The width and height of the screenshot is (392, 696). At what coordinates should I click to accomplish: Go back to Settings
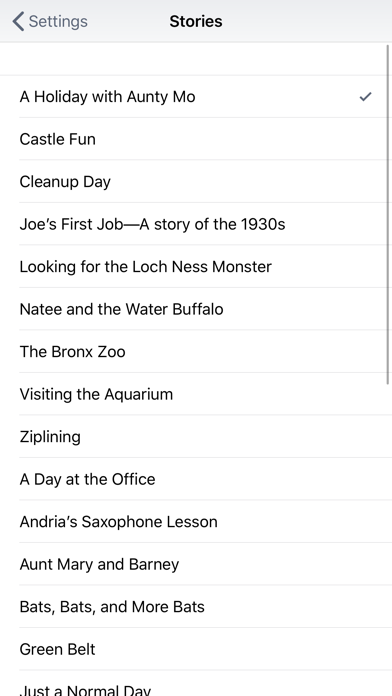pos(50,21)
